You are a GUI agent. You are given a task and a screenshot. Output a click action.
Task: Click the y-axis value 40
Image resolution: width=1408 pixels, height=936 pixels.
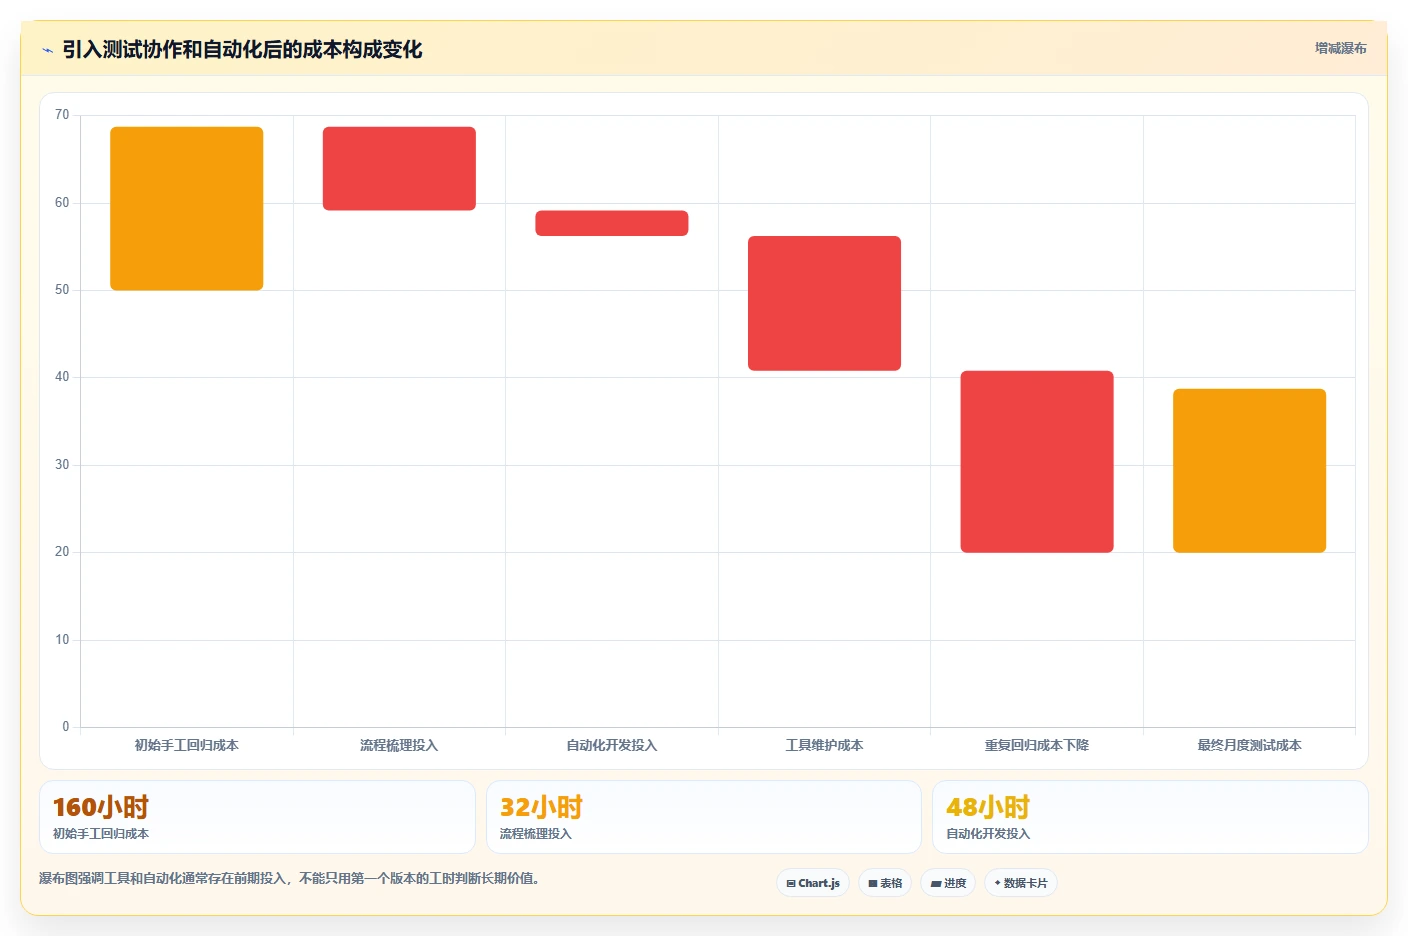(62, 377)
